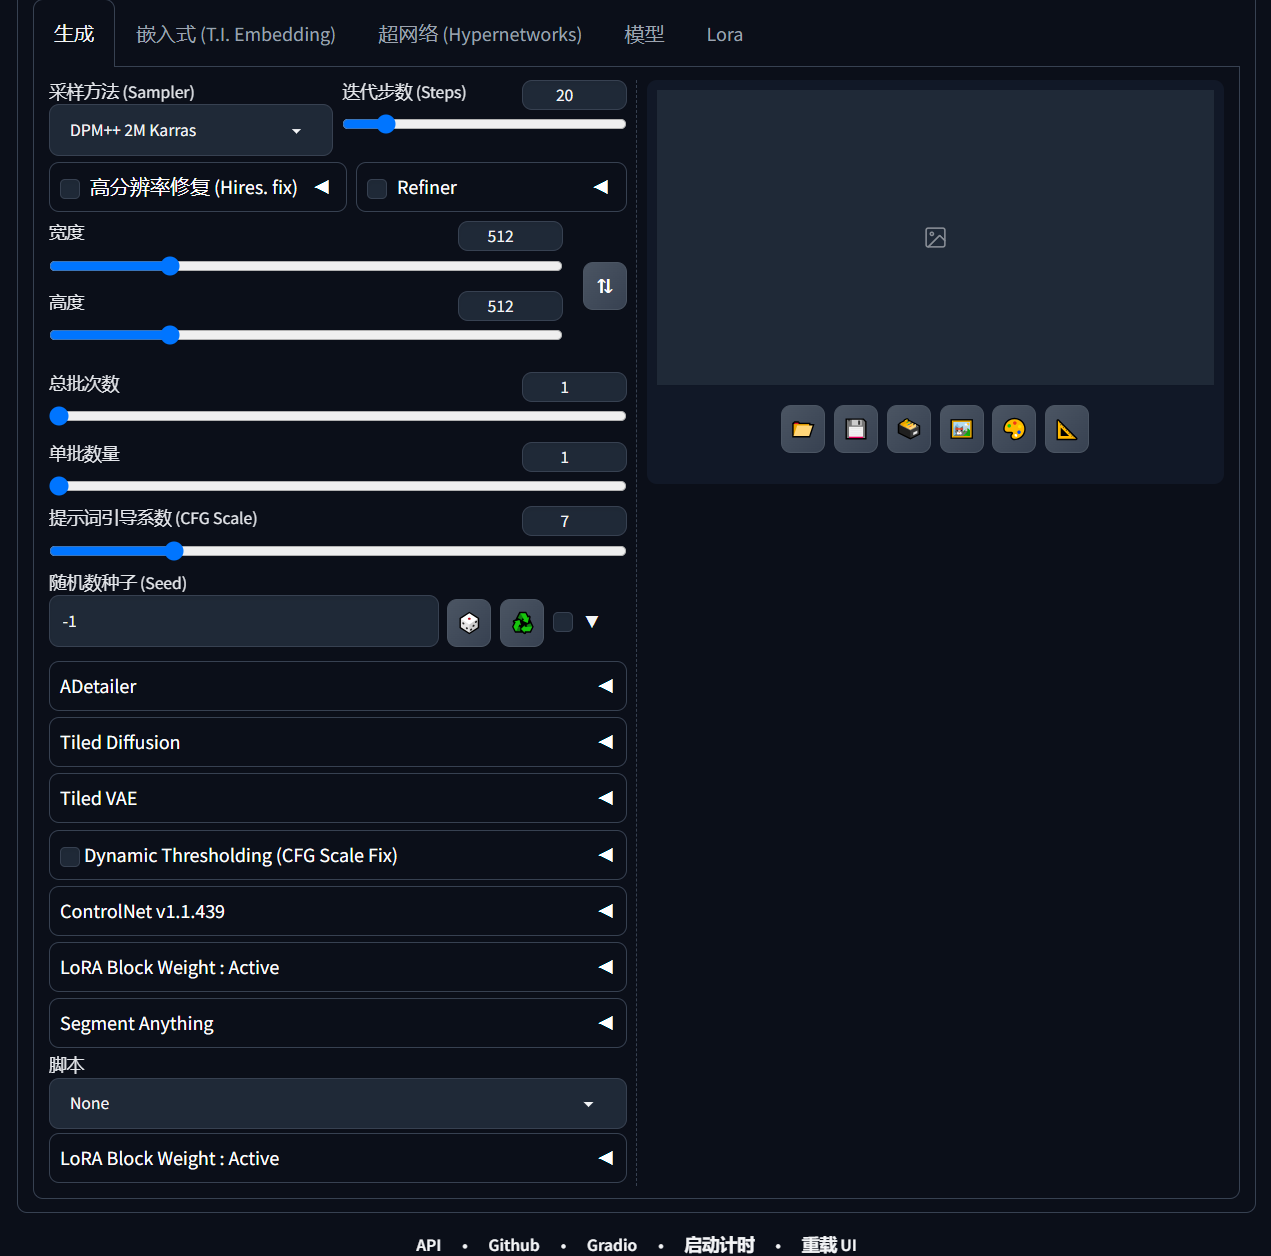Screen dimensions: 1271x1256
Task: Expand the ControlNet v1.1.439 panel
Action: click(337, 911)
